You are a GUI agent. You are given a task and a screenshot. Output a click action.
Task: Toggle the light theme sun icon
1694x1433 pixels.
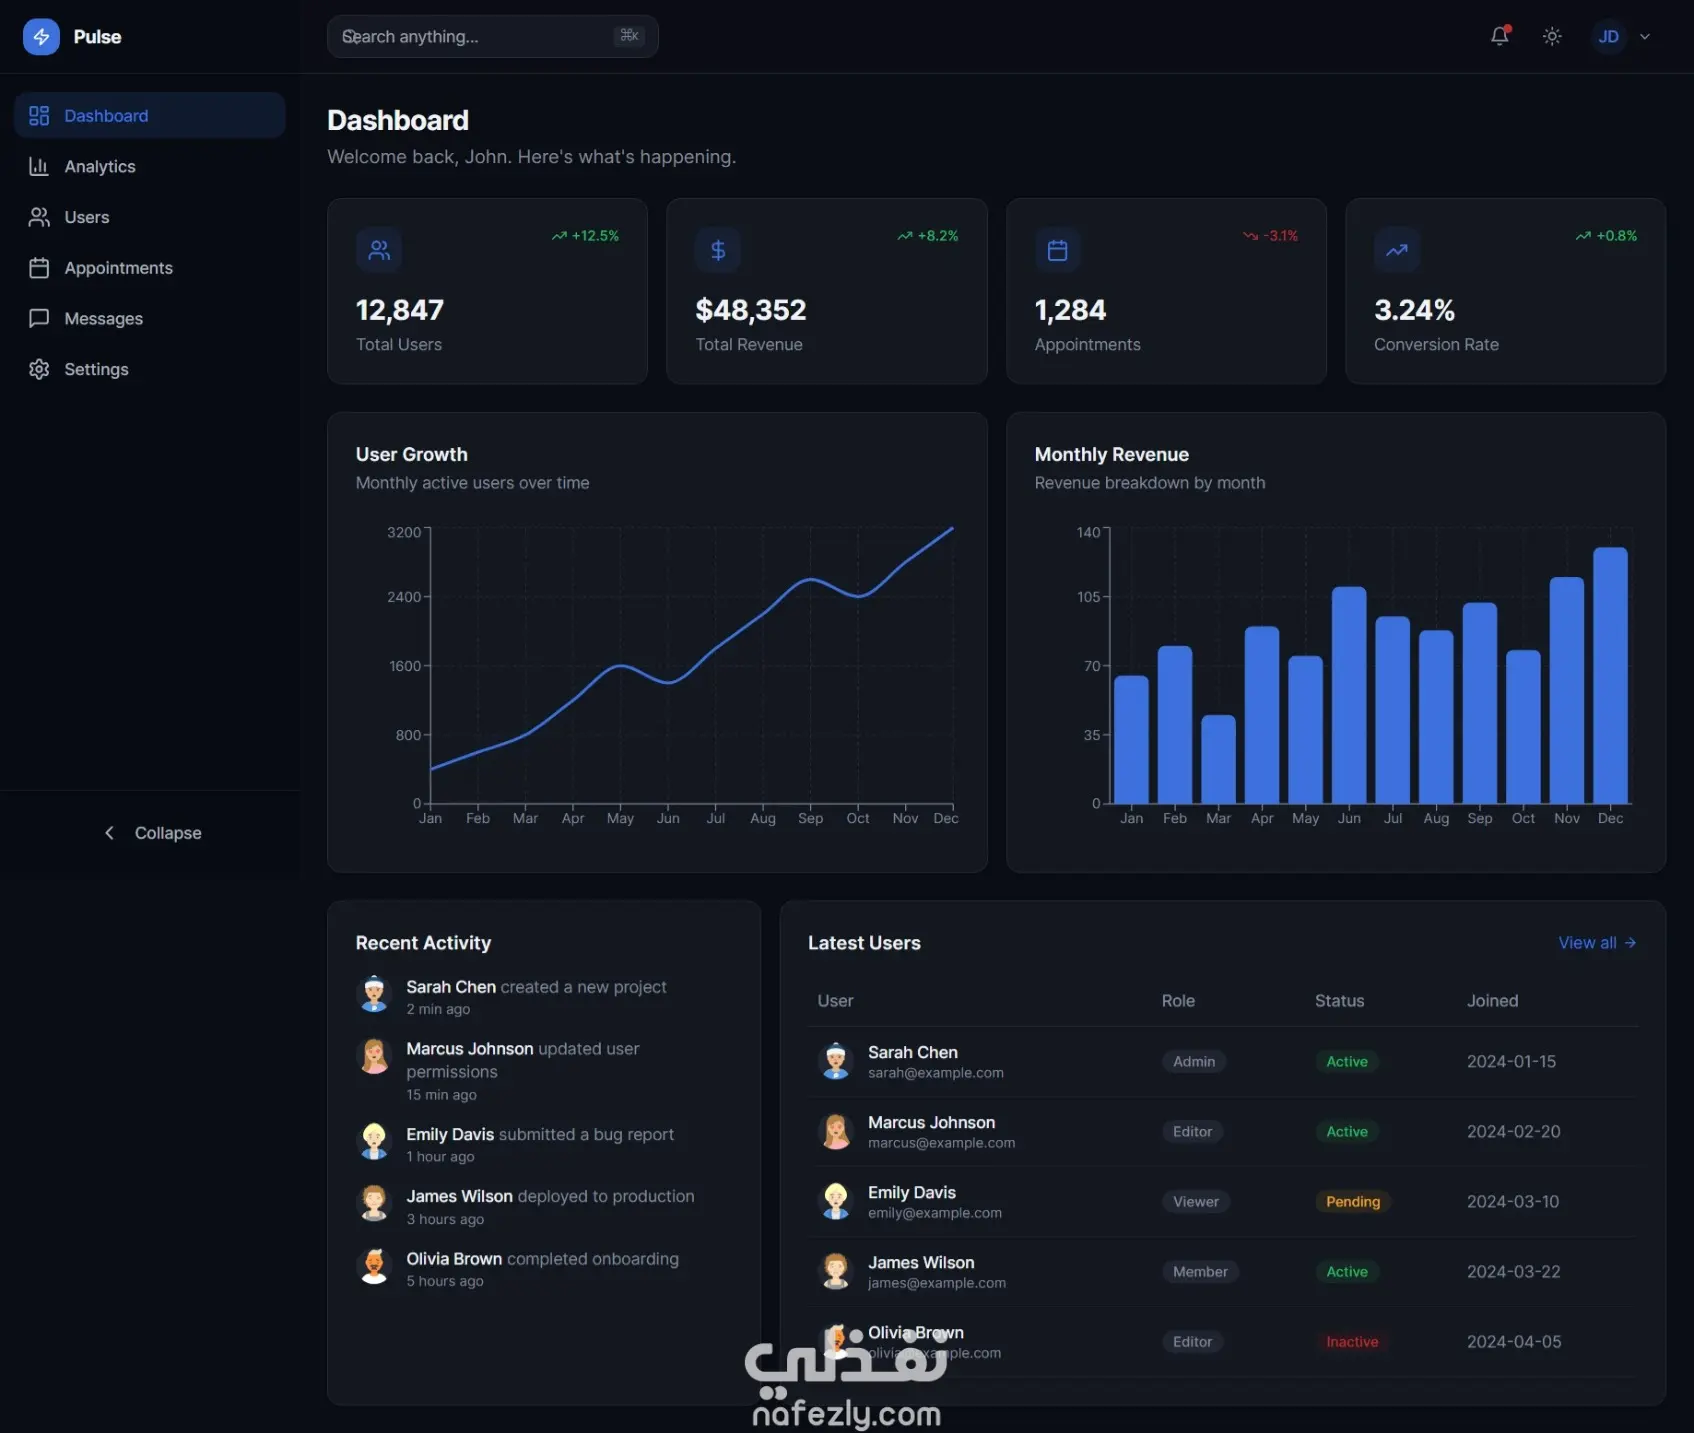point(1552,36)
